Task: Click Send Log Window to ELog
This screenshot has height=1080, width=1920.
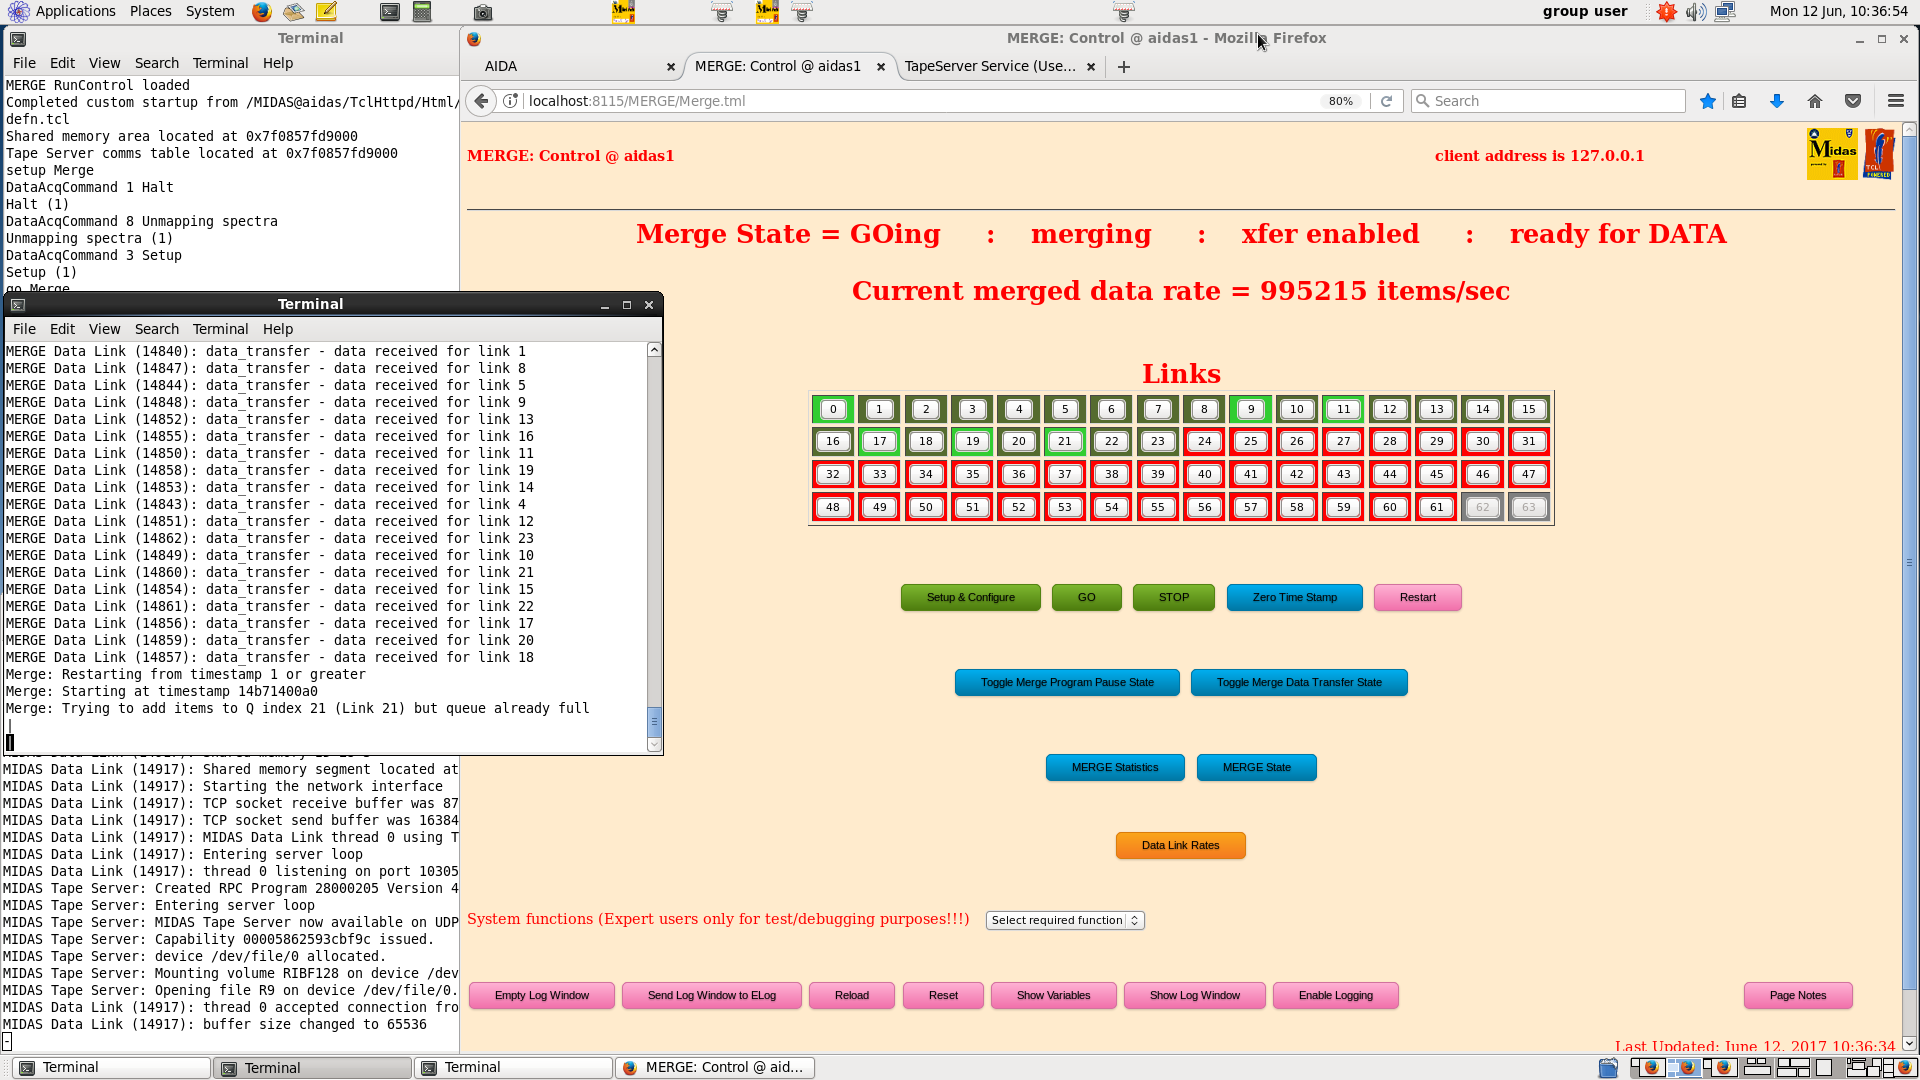Action: pos(712,995)
